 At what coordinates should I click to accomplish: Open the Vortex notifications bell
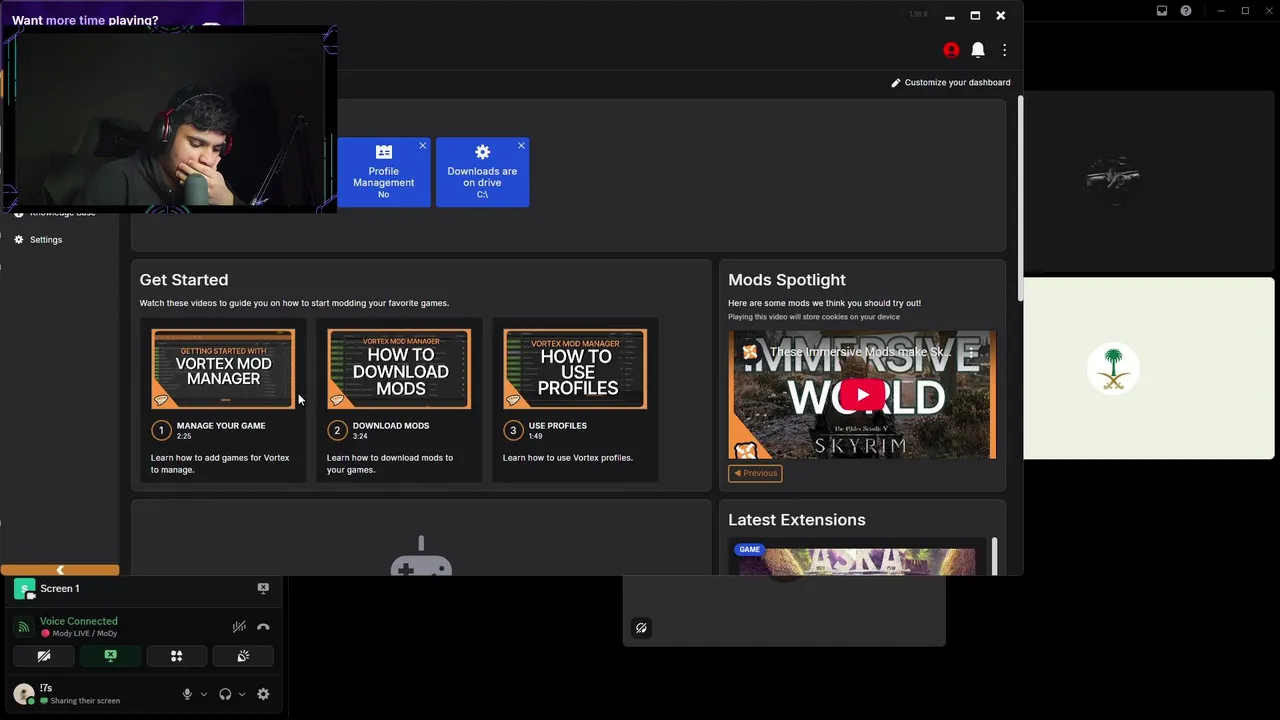pos(978,50)
